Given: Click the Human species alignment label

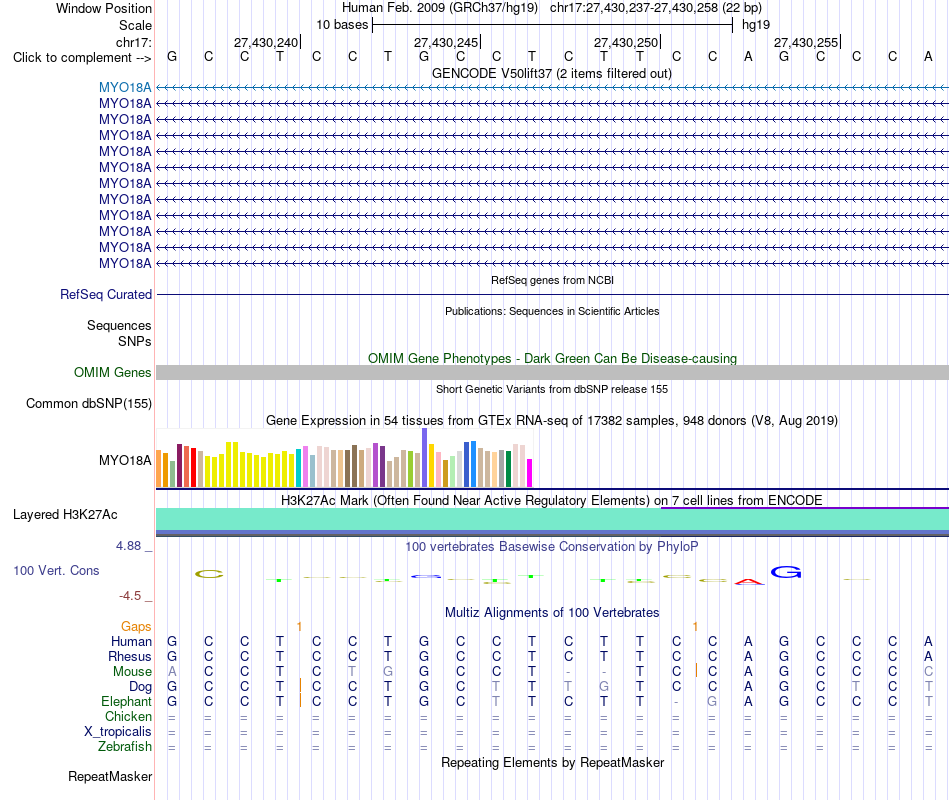Looking at the screenshot, I should pos(131,641).
